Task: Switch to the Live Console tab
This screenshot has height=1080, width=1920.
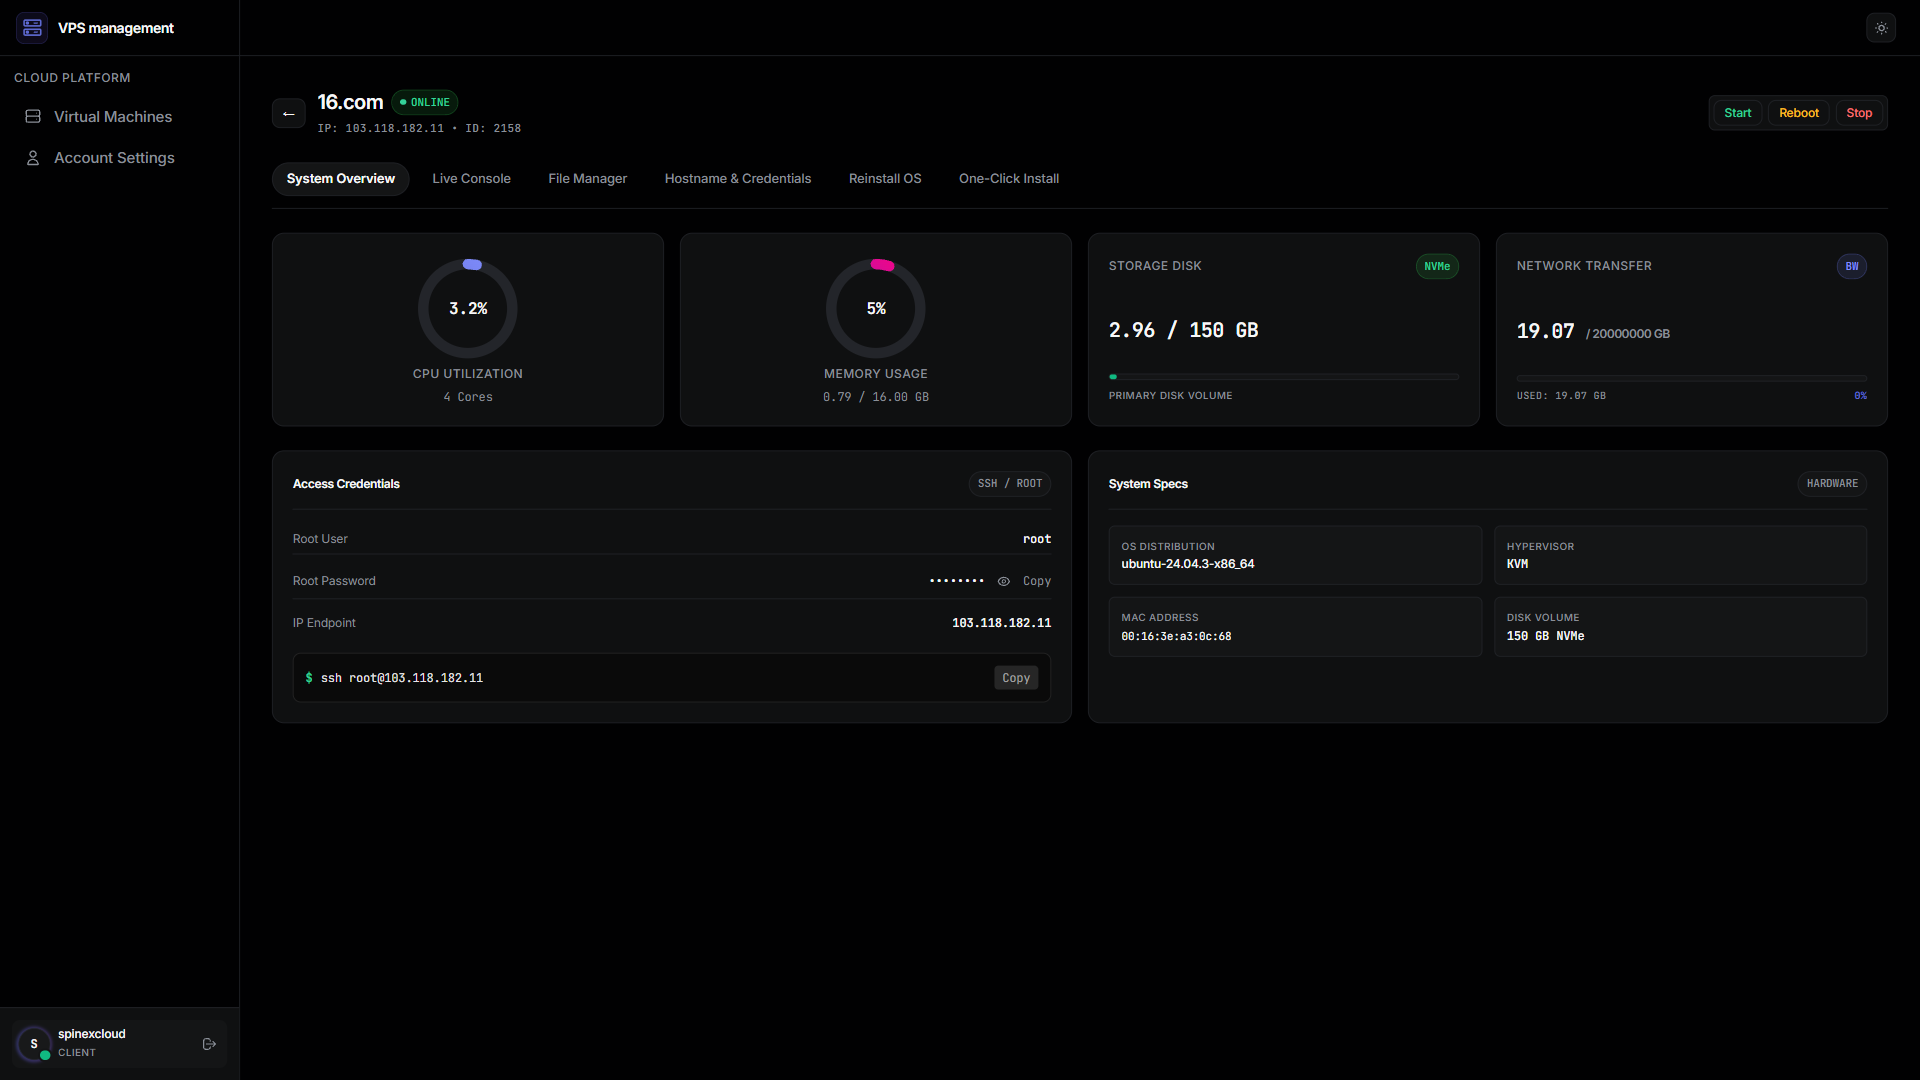Action: (x=471, y=179)
